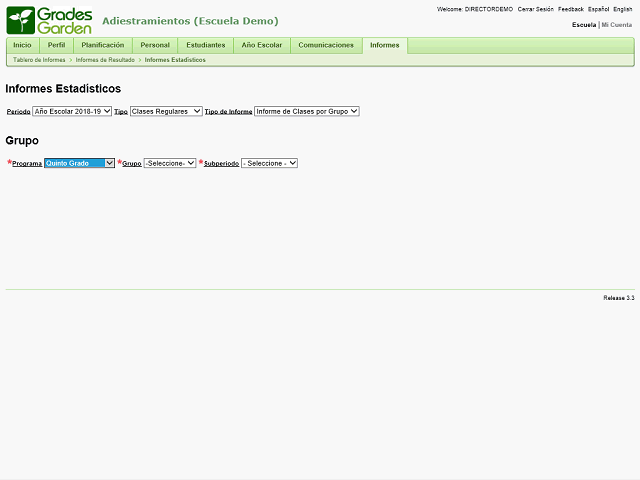Open the Tipo dropdown Clases Regulares
This screenshot has width=640, height=480.
[166, 111]
